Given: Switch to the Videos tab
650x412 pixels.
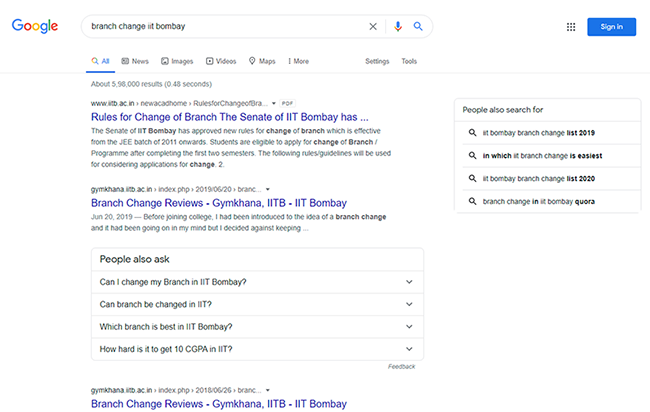Looking at the screenshot, I should [221, 61].
